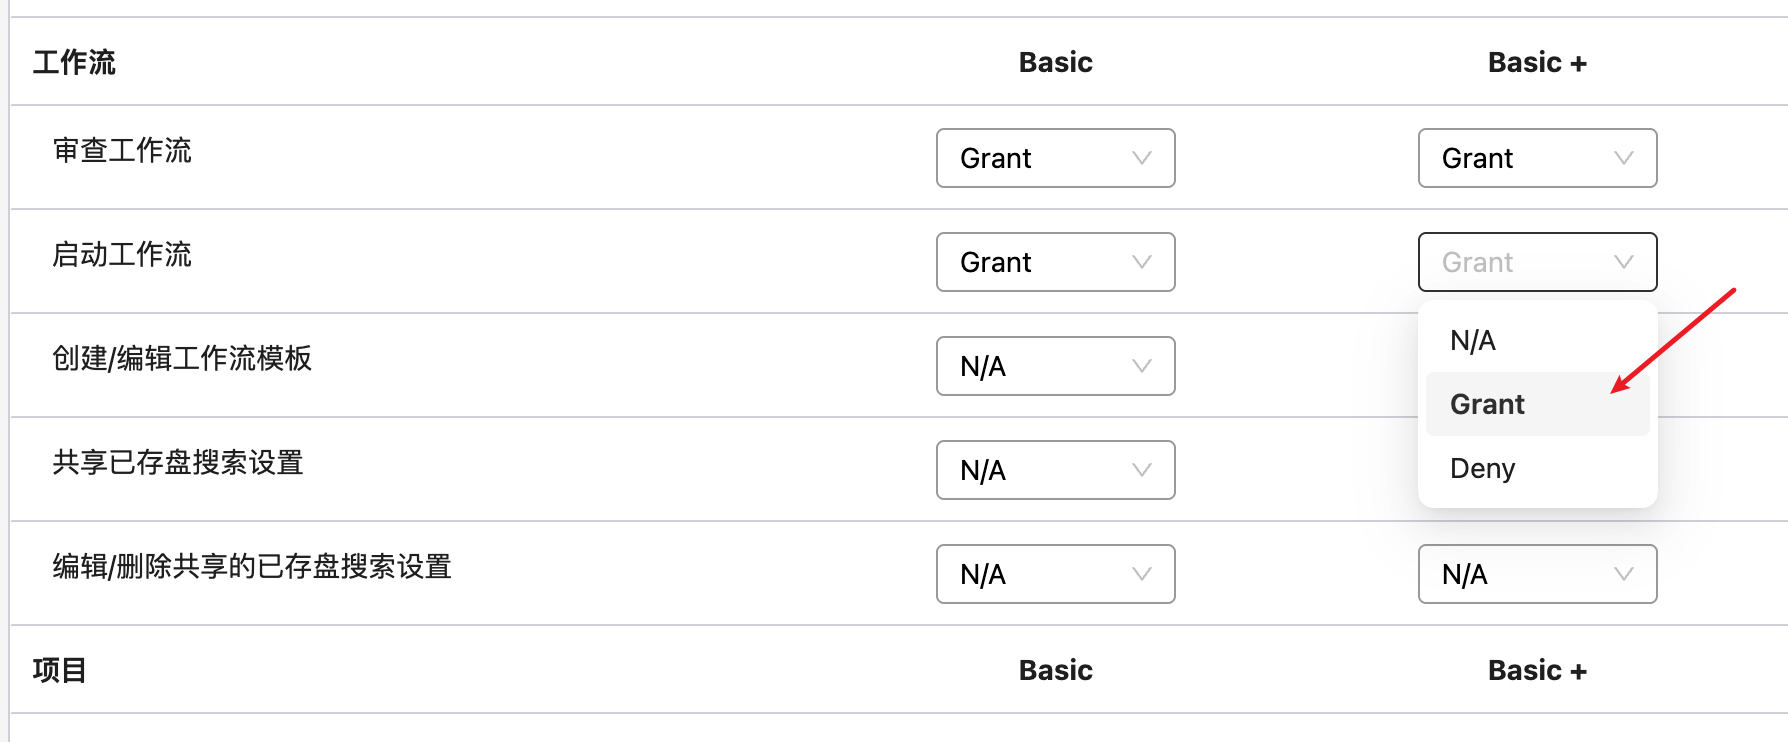Open the Basic + dropdown for 审查工作流
This screenshot has height=742, width=1788.
1537,158
